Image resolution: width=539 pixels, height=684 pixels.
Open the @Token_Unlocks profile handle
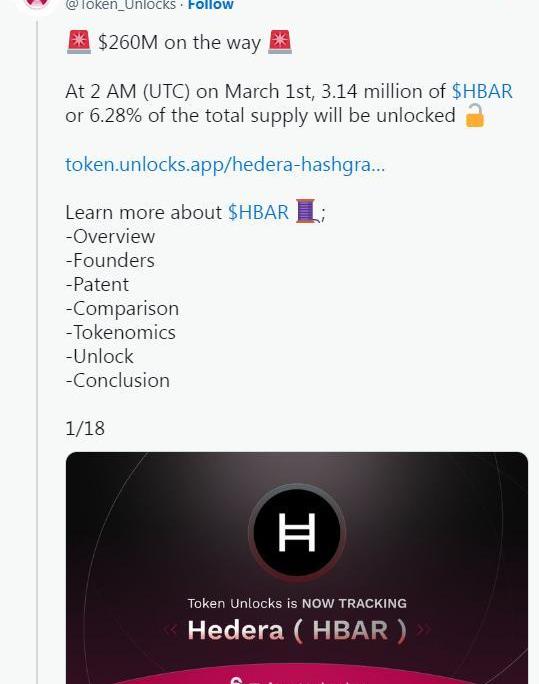pyautogui.click(x=120, y=5)
